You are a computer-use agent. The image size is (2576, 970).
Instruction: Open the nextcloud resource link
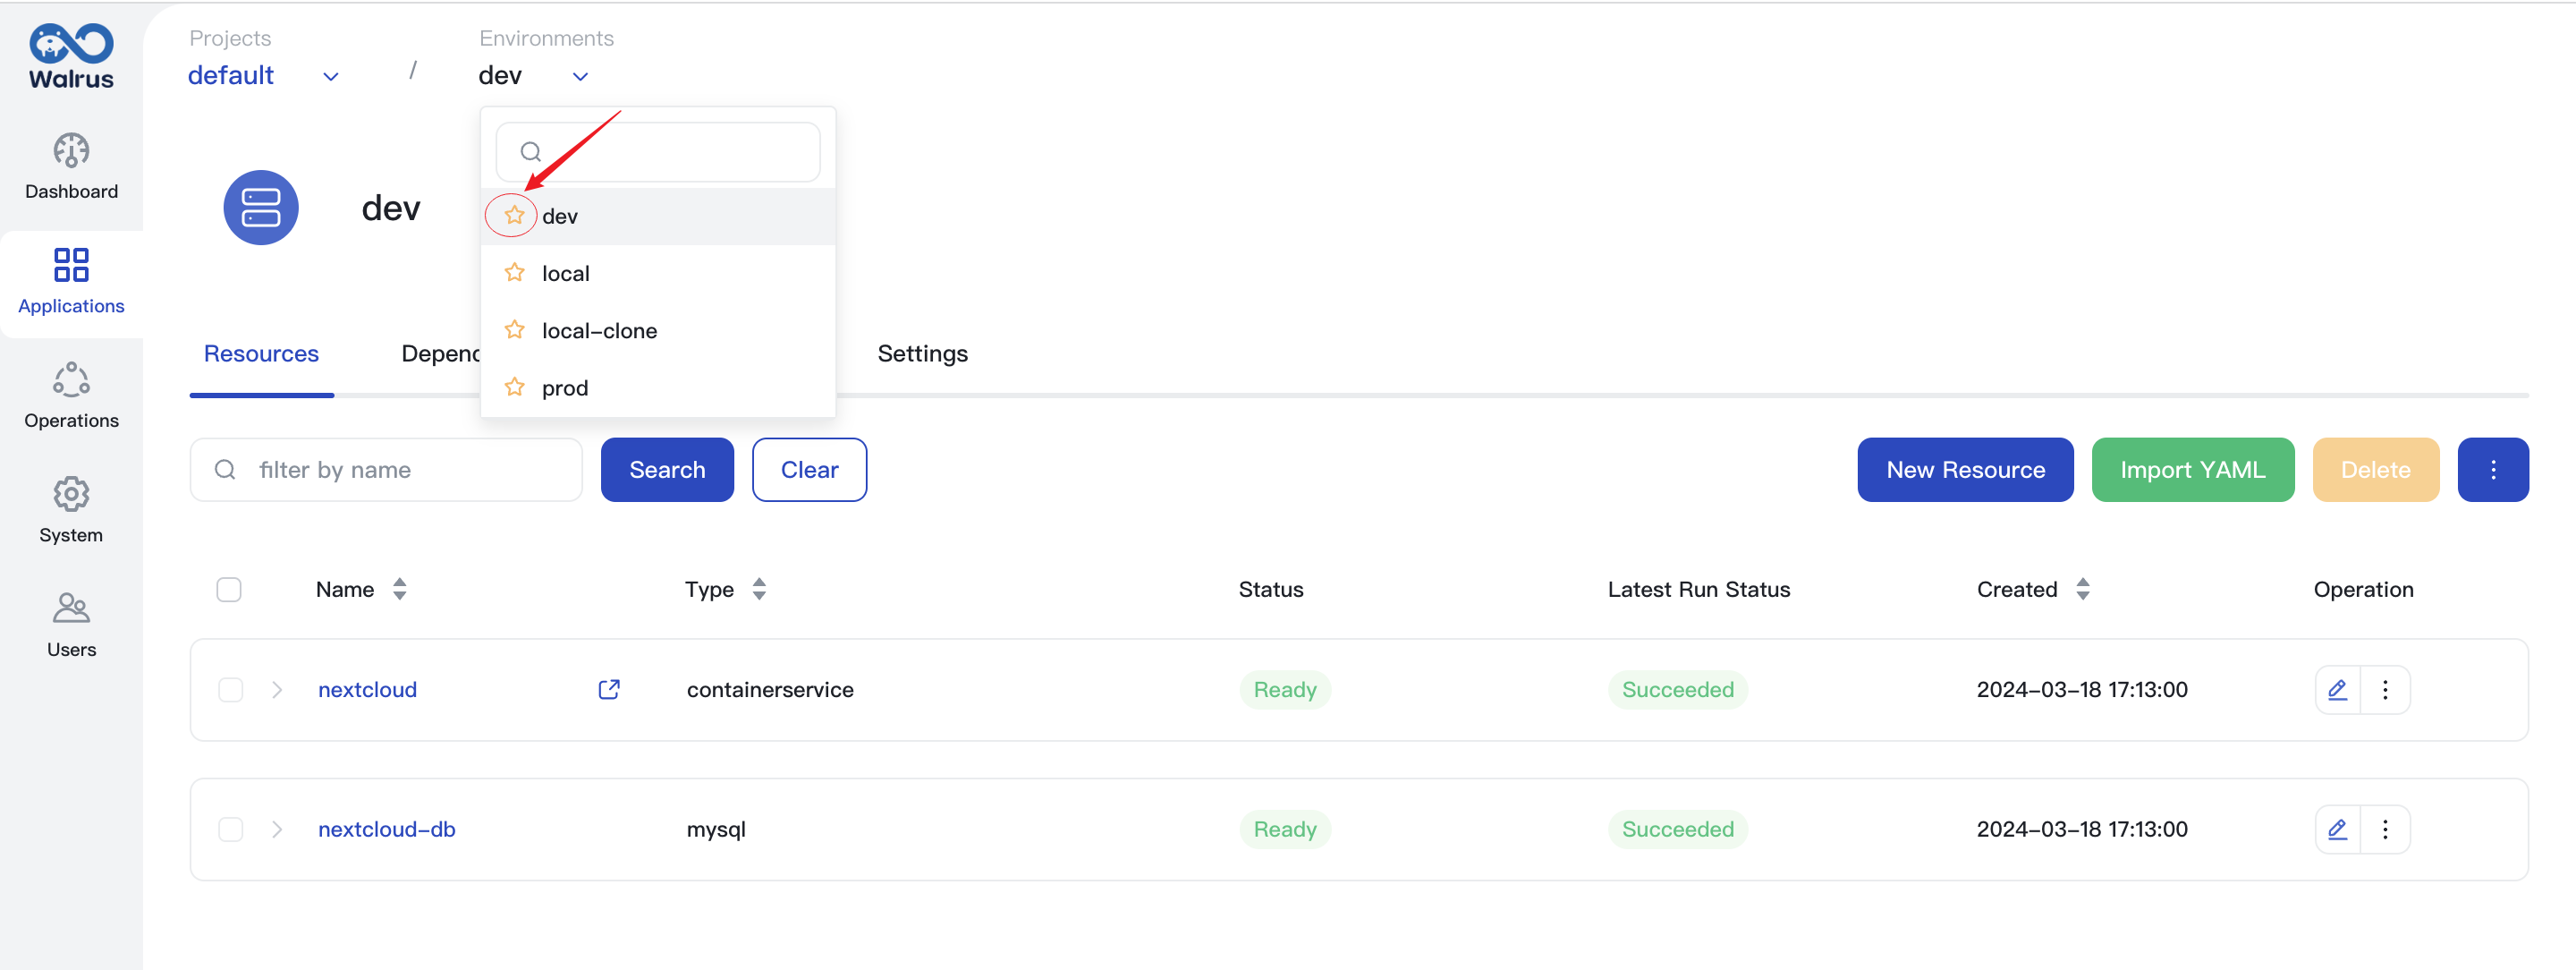[x=367, y=690]
